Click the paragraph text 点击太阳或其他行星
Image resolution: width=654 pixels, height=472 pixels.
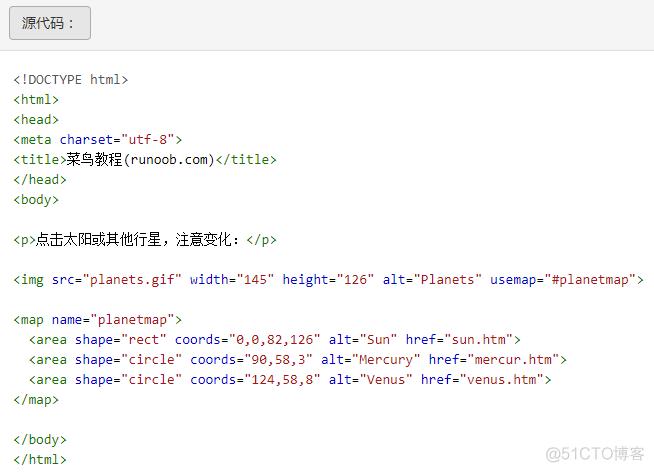coord(100,240)
